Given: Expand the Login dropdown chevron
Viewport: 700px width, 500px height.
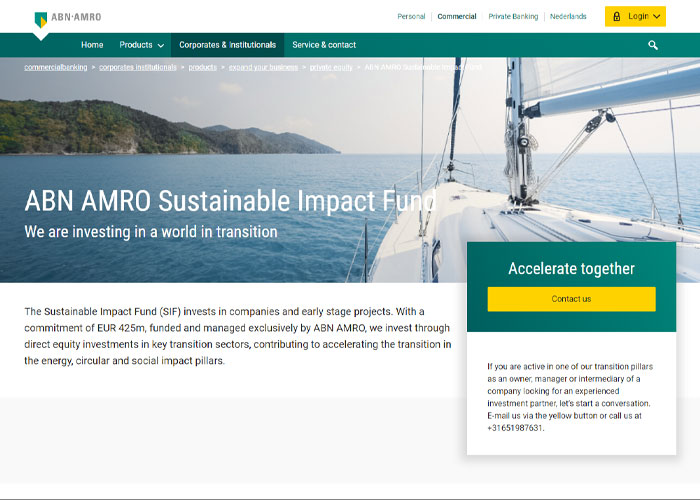Looking at the screenshot, I should pos(656,17).
